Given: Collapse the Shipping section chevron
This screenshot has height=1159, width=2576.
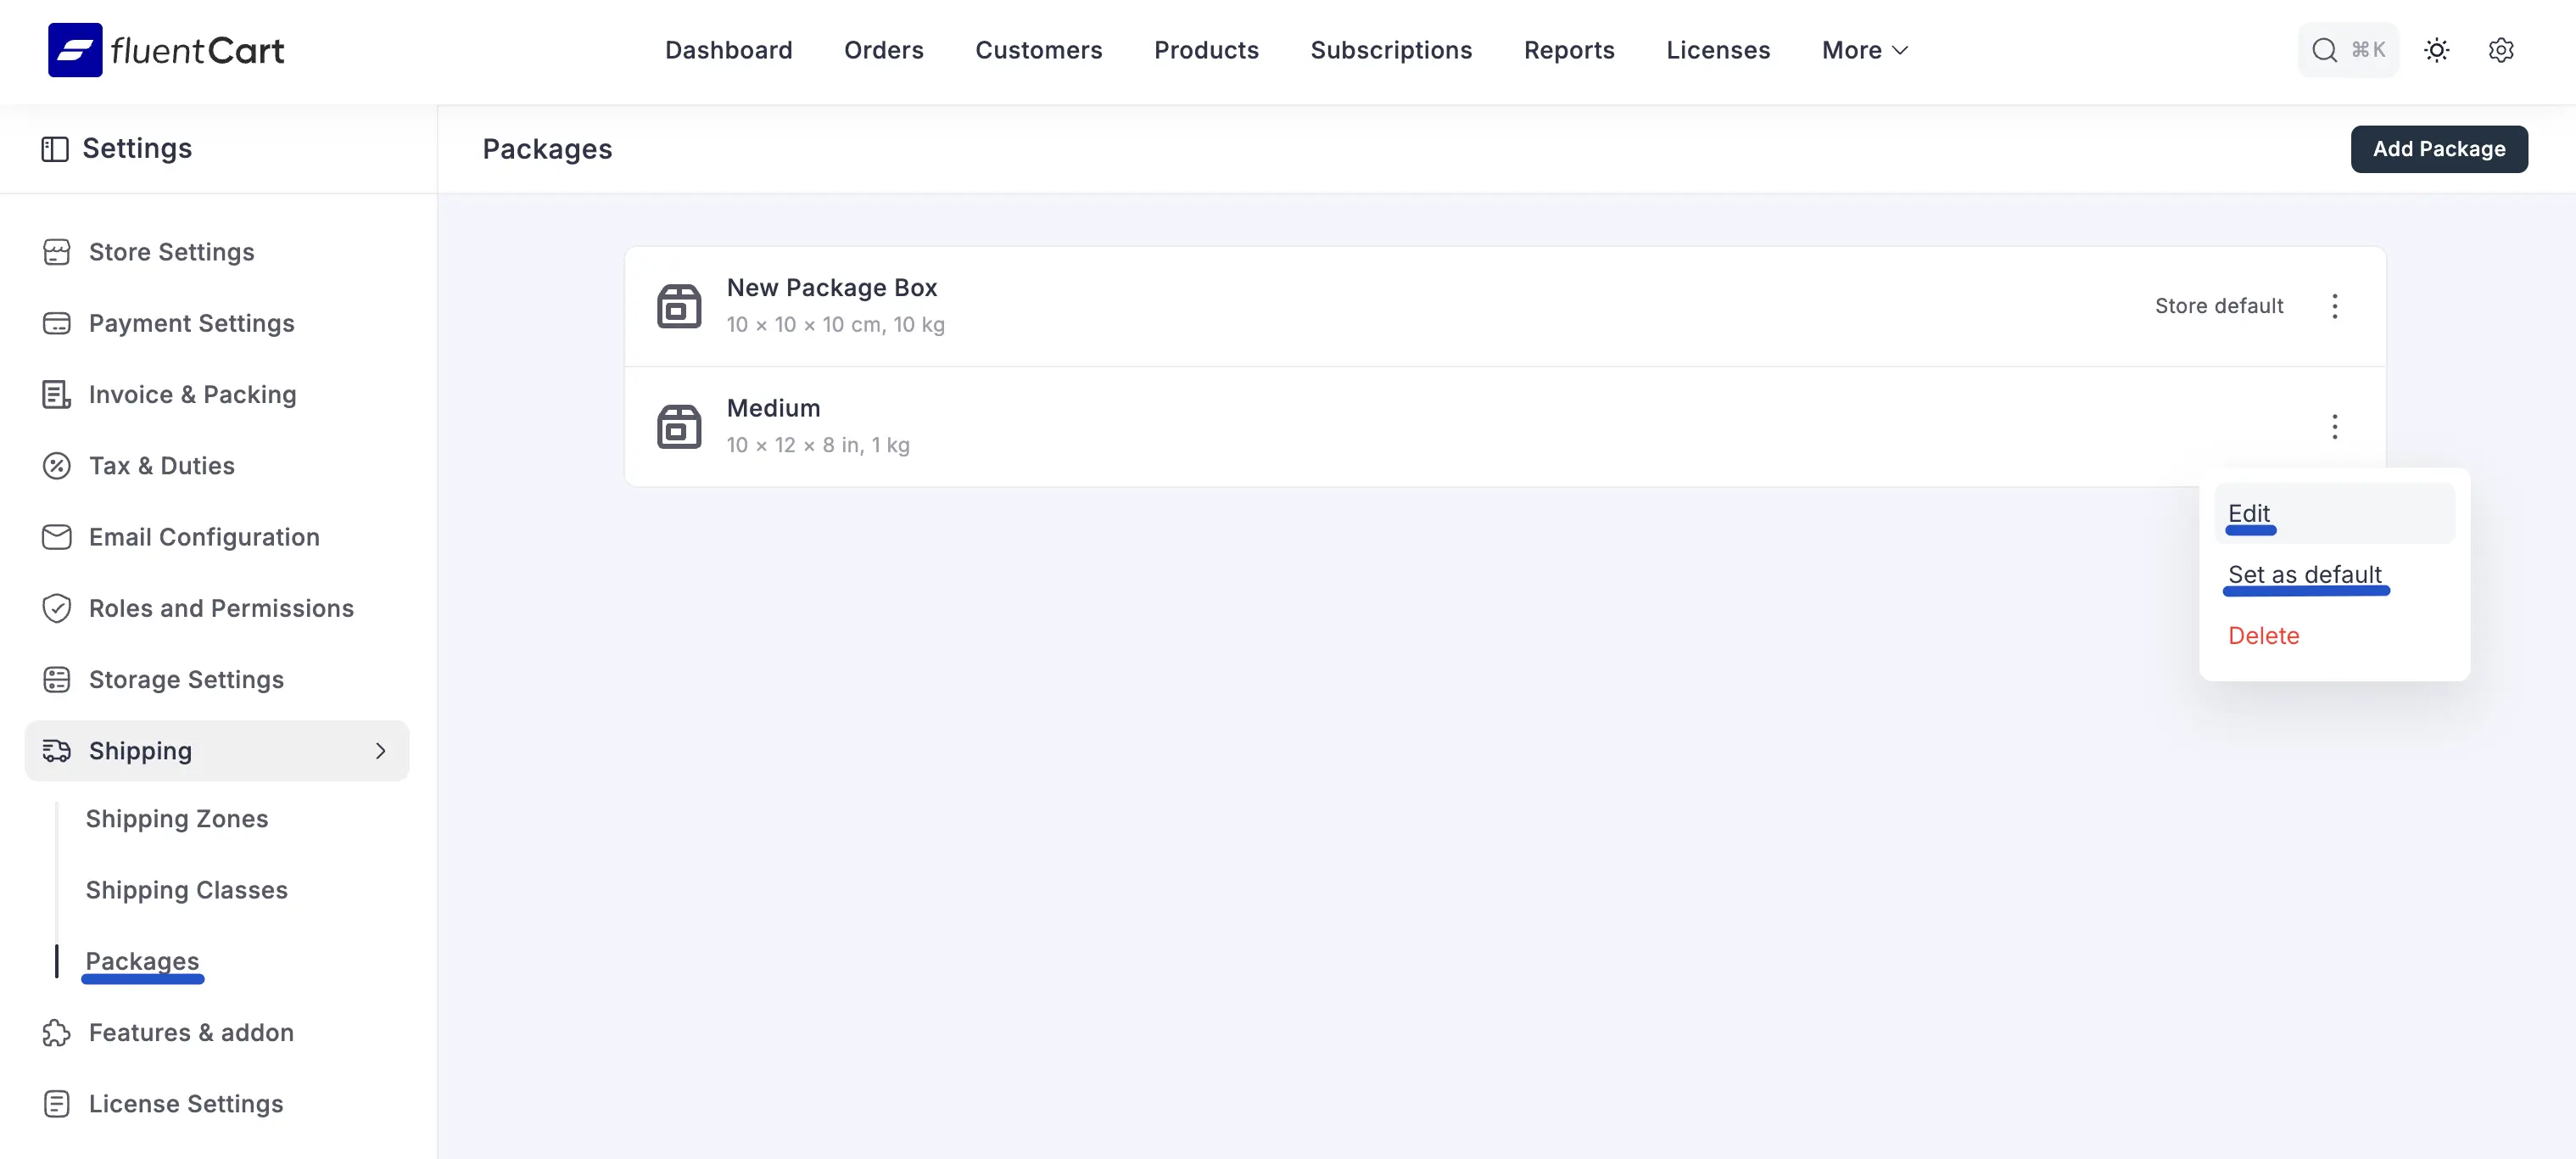Looking at the screenshot, I should tap(381, 750).
